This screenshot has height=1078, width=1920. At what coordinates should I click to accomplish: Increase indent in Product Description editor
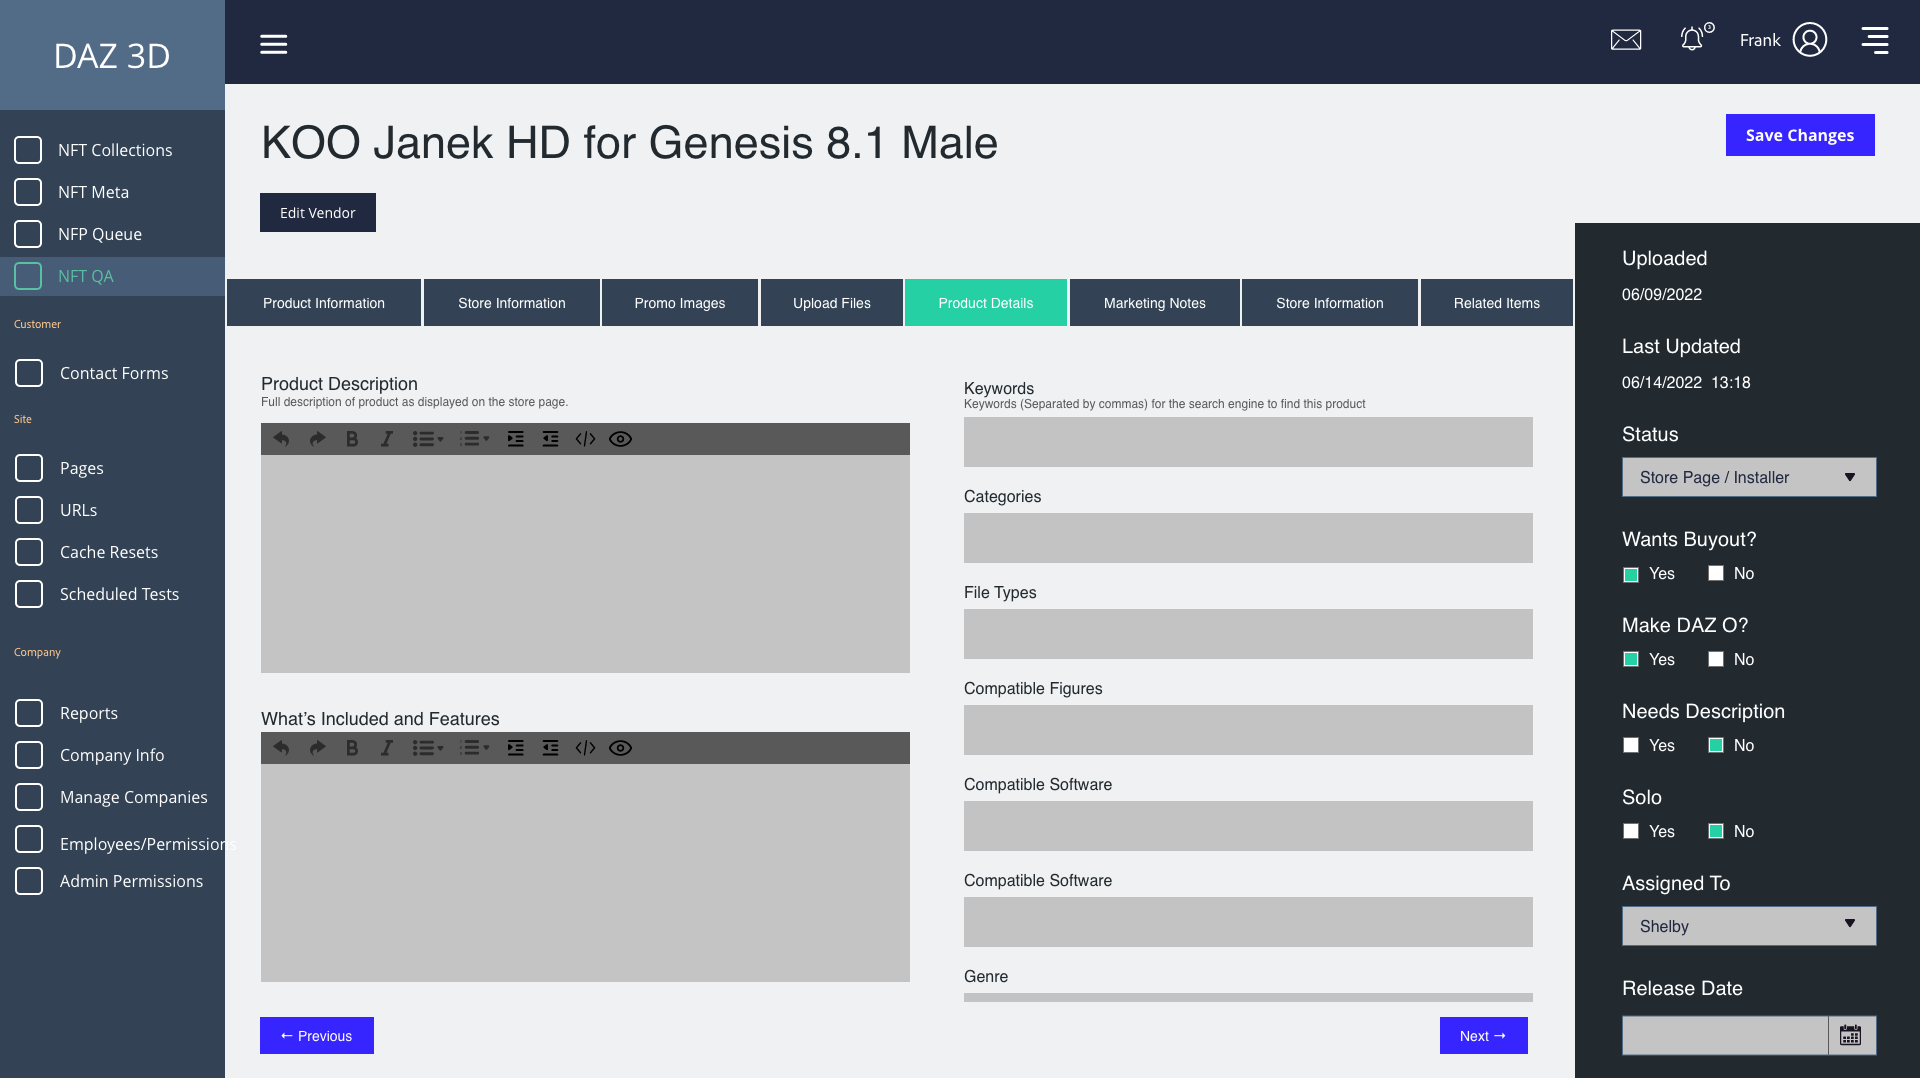tap(515, 439)
